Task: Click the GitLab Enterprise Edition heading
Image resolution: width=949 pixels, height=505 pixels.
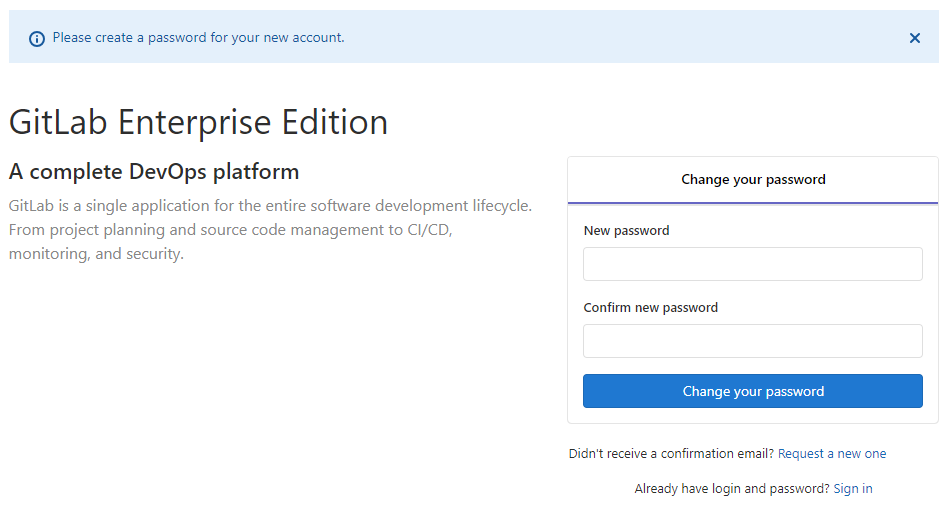Action: click(198, 122)
